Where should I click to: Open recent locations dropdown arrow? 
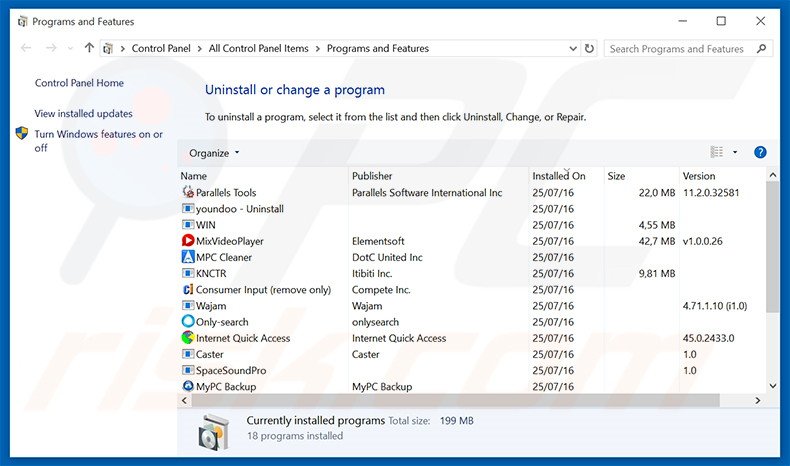(x=70, y=48)
